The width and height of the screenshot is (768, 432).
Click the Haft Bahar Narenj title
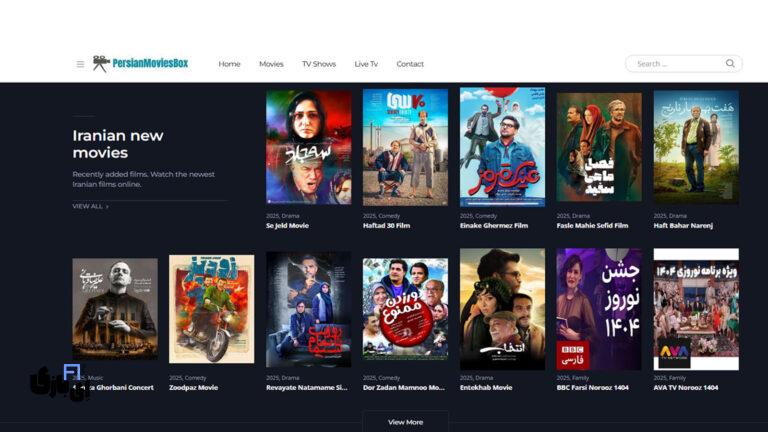[x=683, y=226]
